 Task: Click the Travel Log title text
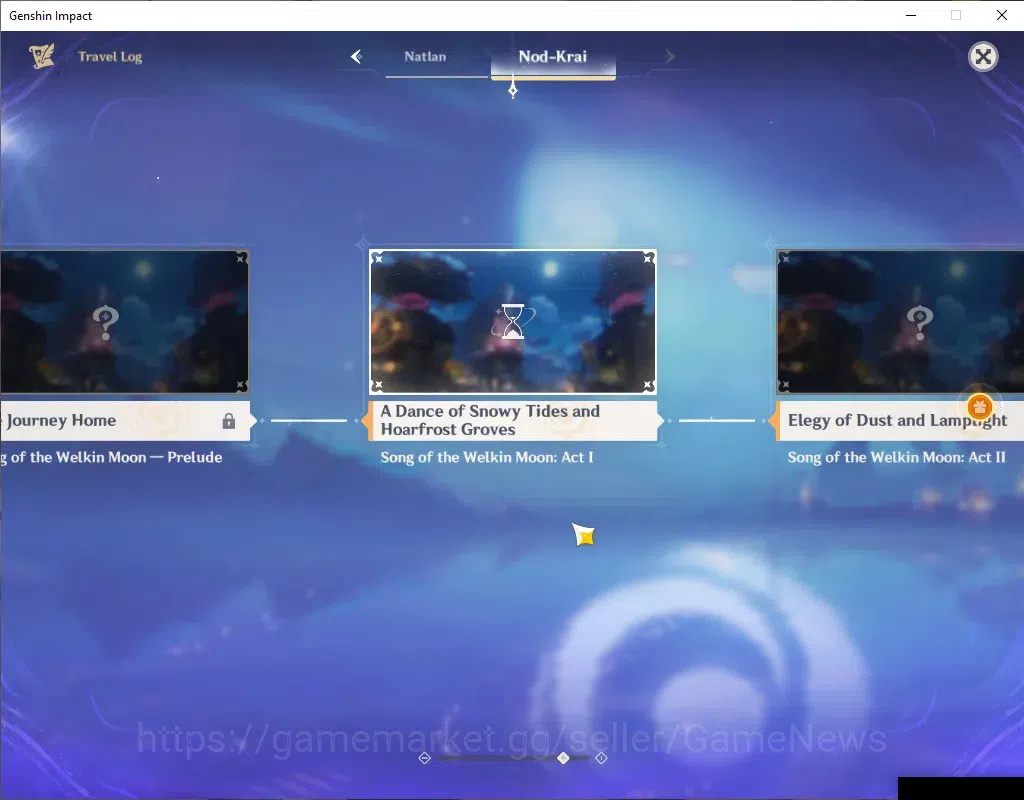pyautogui.click(x=110, y=57)
